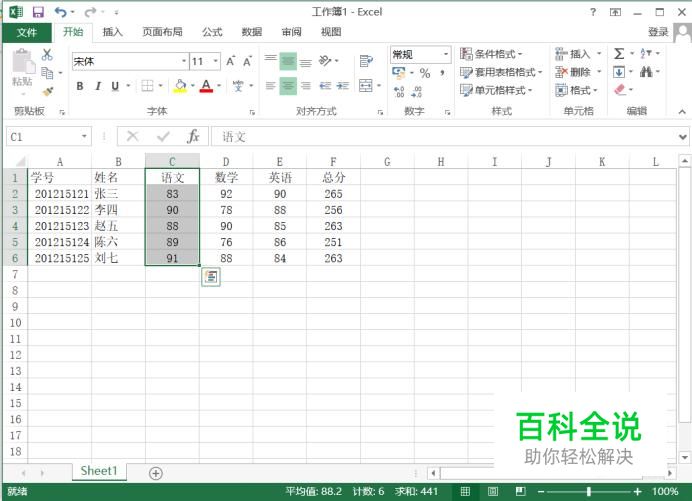Click the Paste Options icon below the selection
Image resolution: width=692 pixels, height=501 pixels.
pos(210,277)
